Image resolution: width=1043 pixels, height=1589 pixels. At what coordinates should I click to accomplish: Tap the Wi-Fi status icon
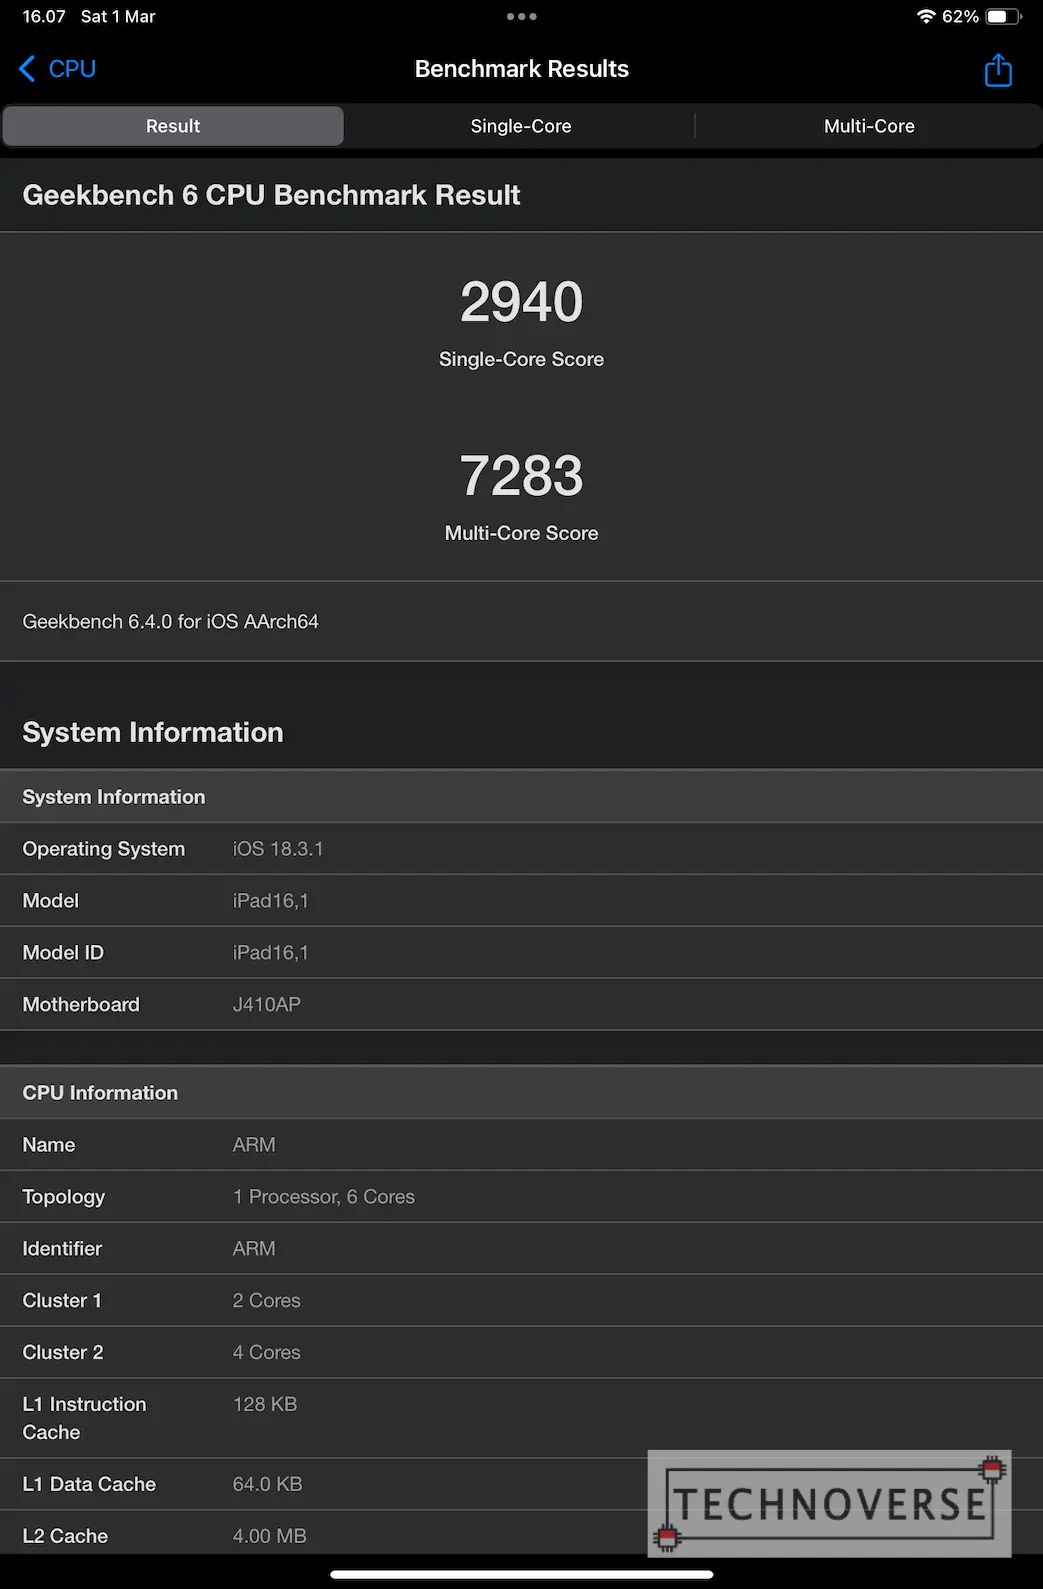pyautogui.click(x=926, y=16)
